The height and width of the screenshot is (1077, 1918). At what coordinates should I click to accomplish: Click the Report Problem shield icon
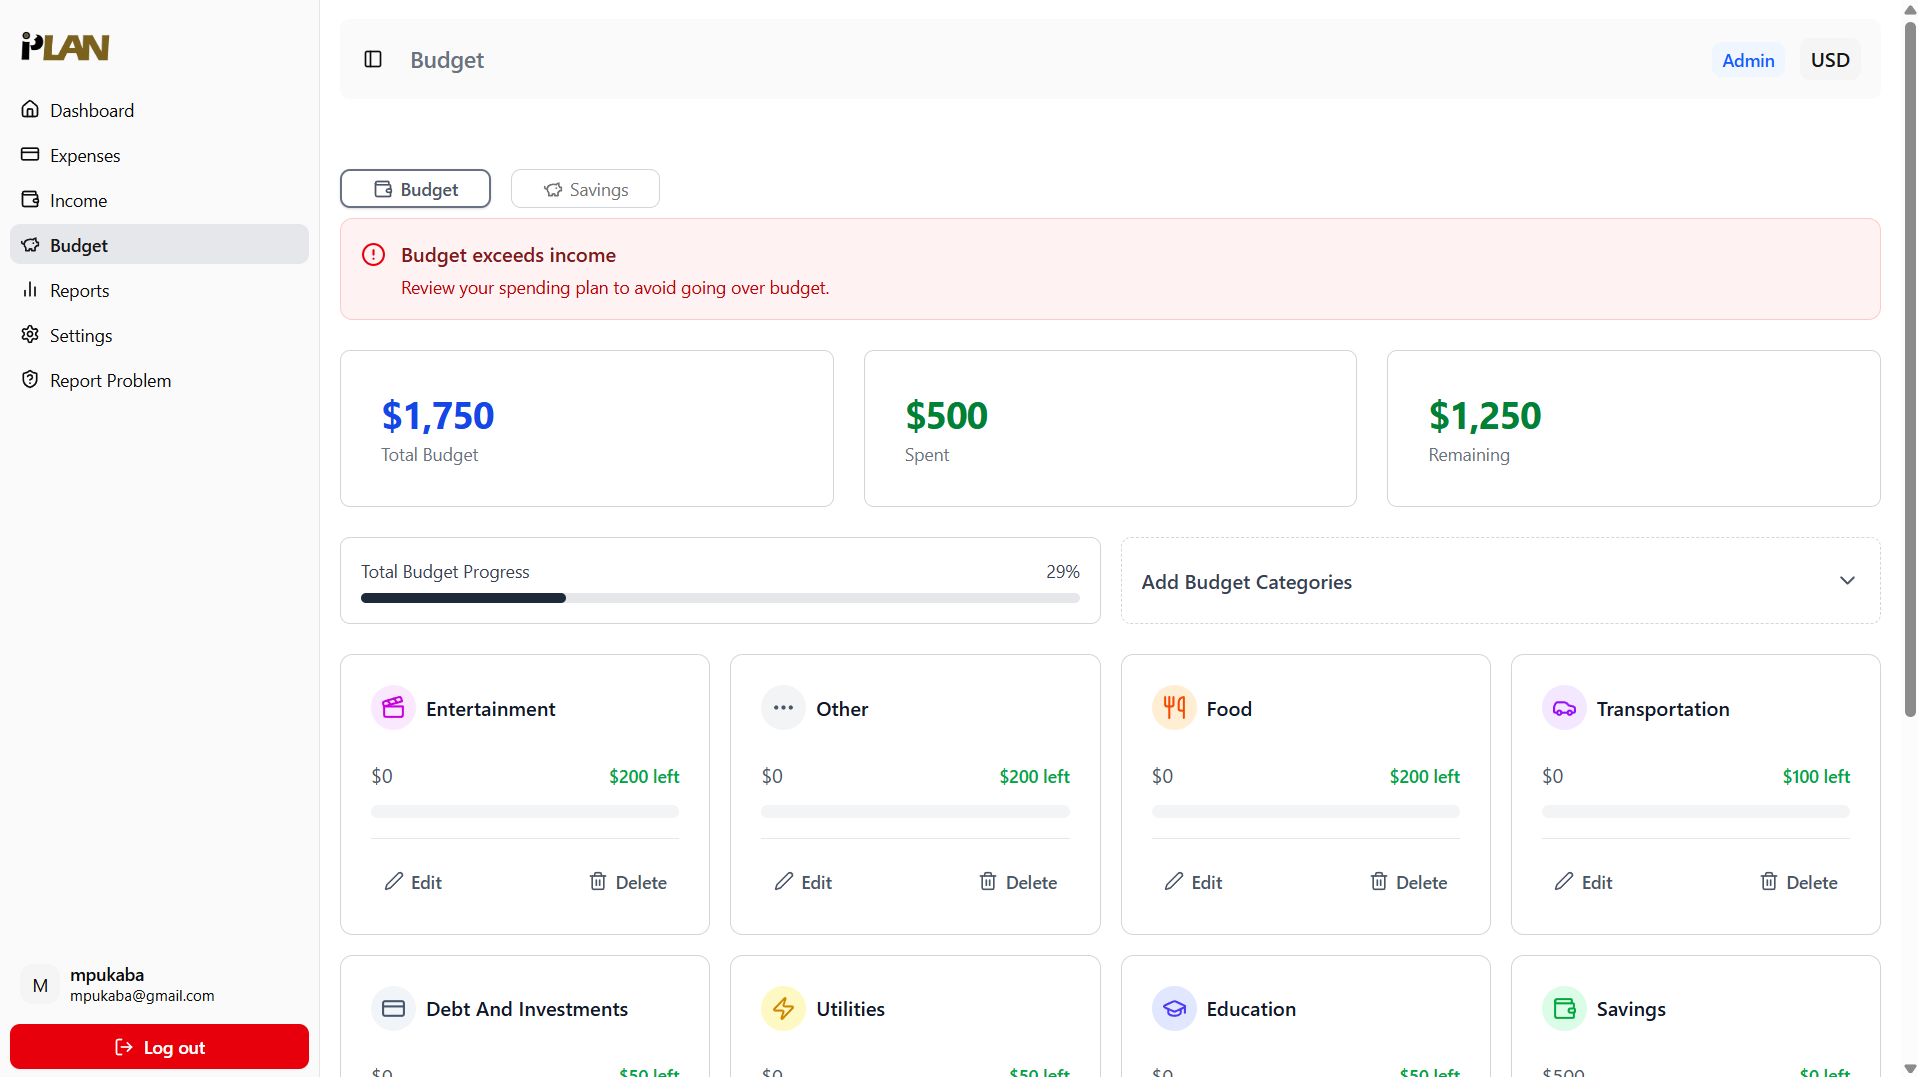tap(30, 380)
